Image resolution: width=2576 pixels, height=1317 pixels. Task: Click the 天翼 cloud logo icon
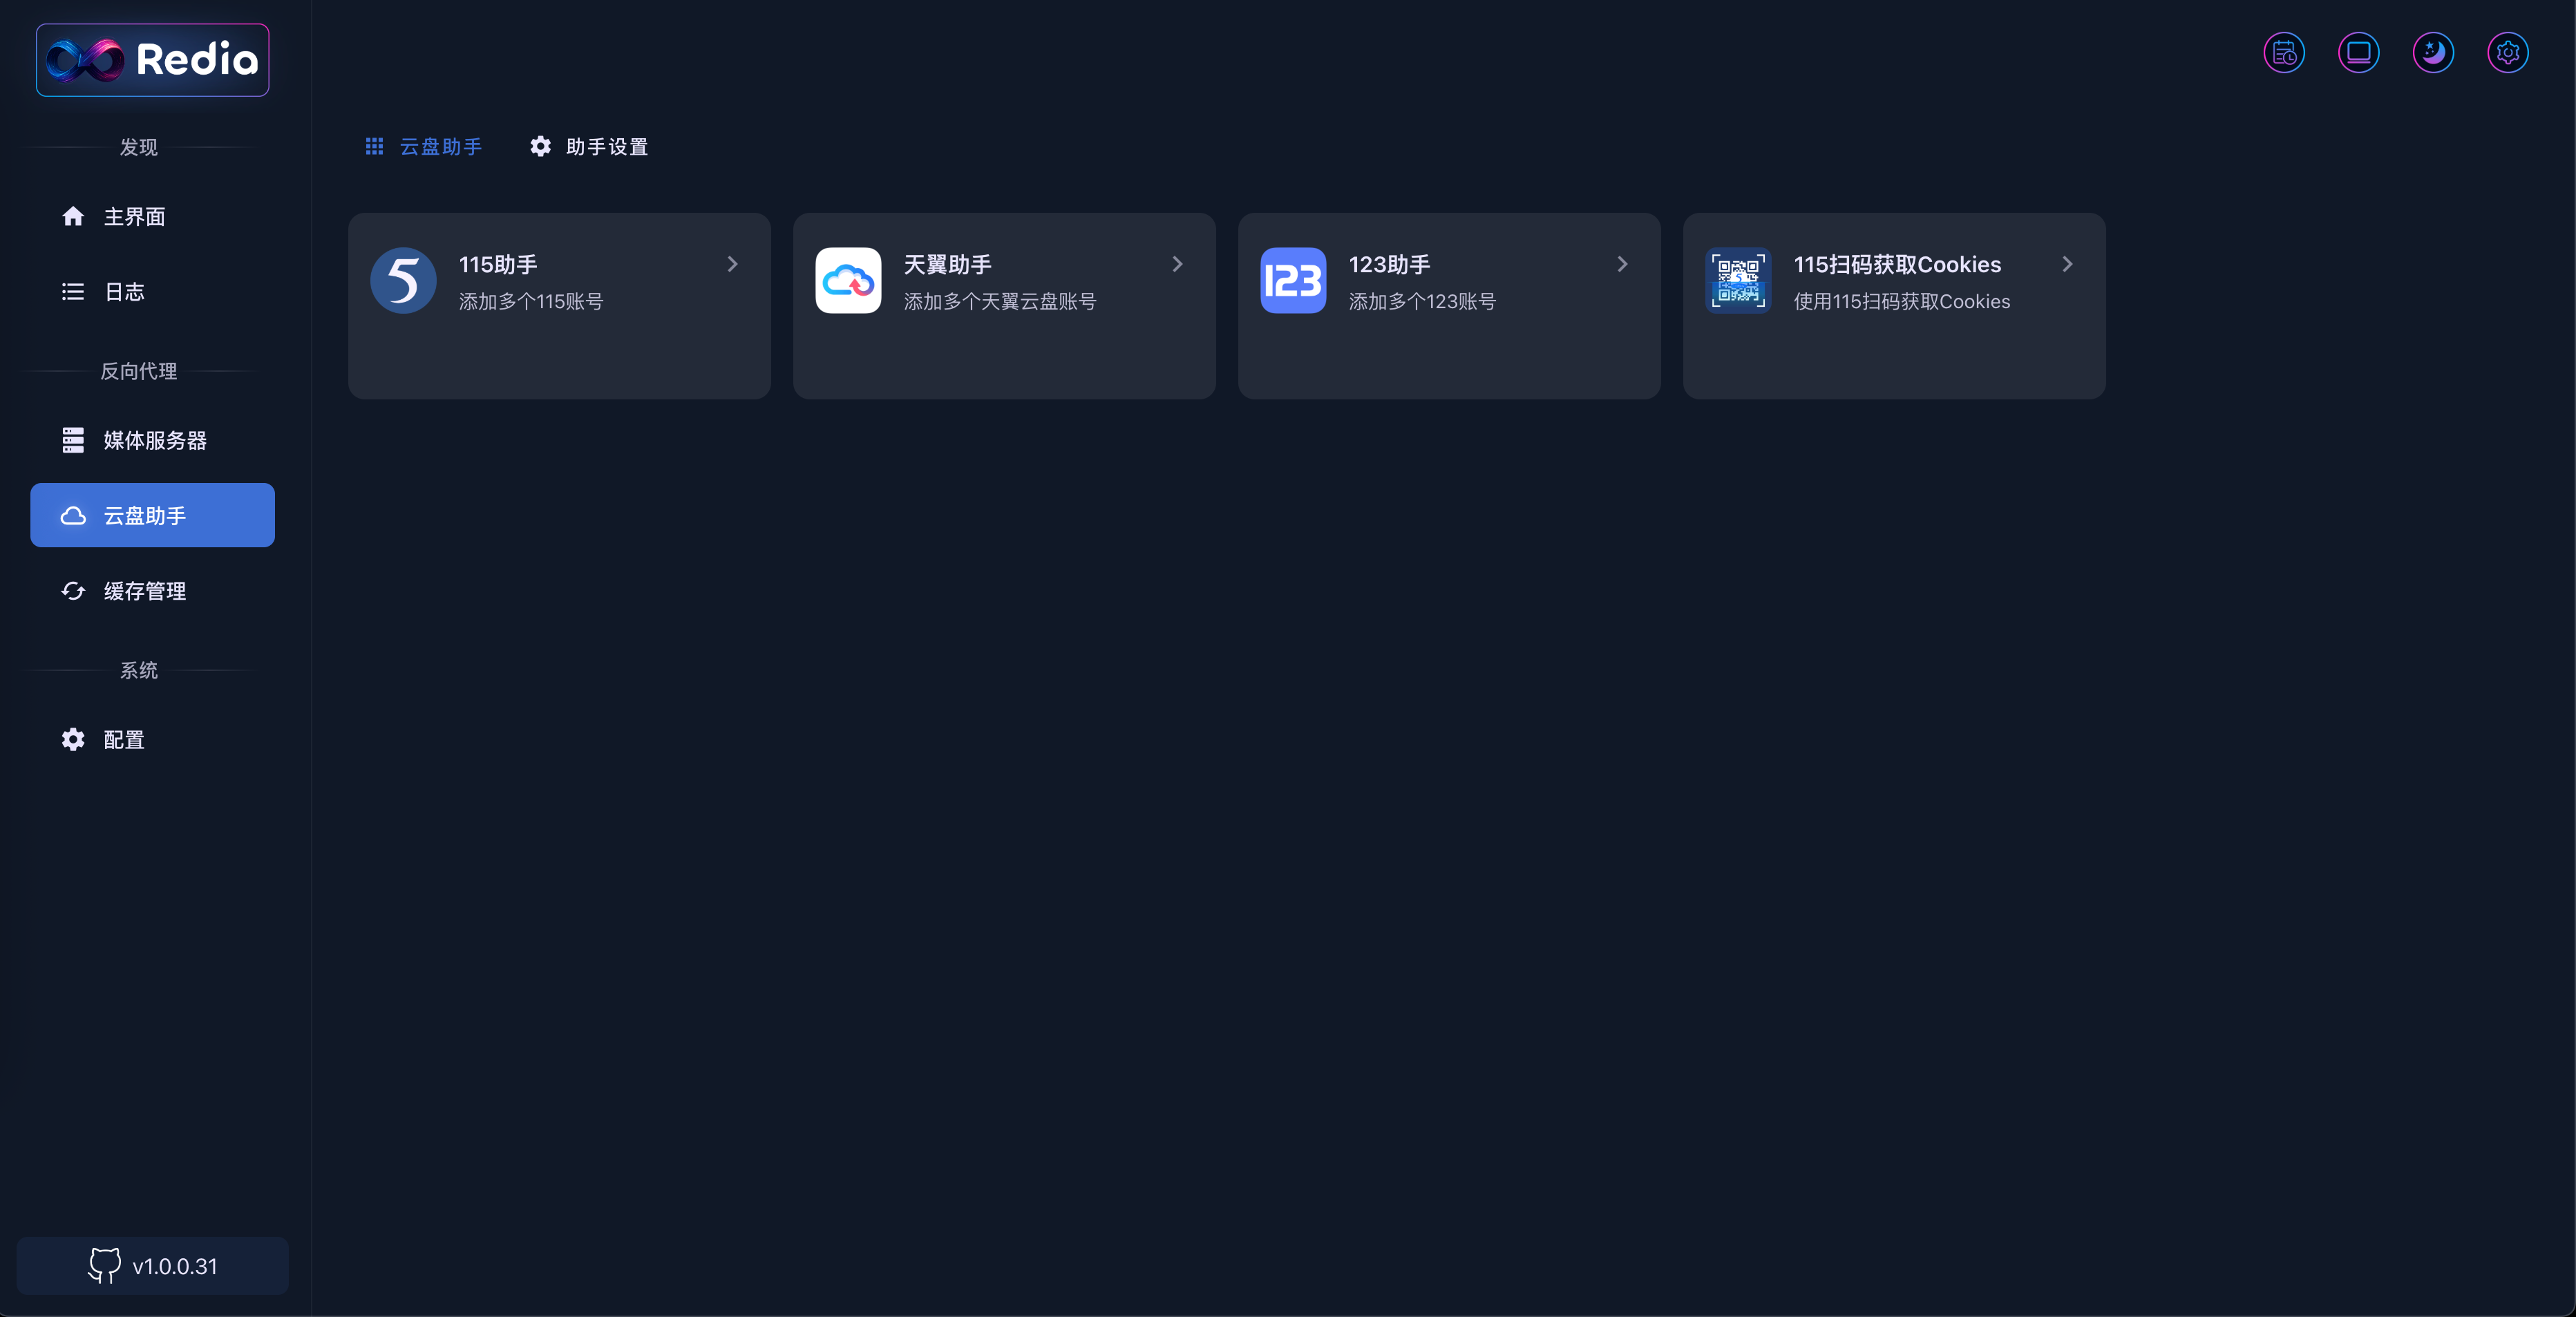tap(848, 281)
